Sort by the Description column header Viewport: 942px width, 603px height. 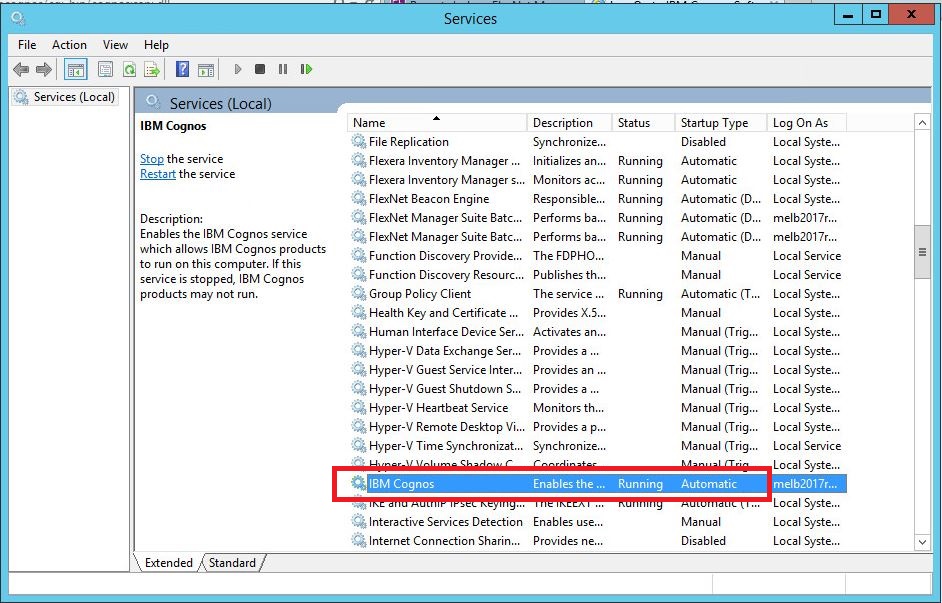[x=570, y=123]
